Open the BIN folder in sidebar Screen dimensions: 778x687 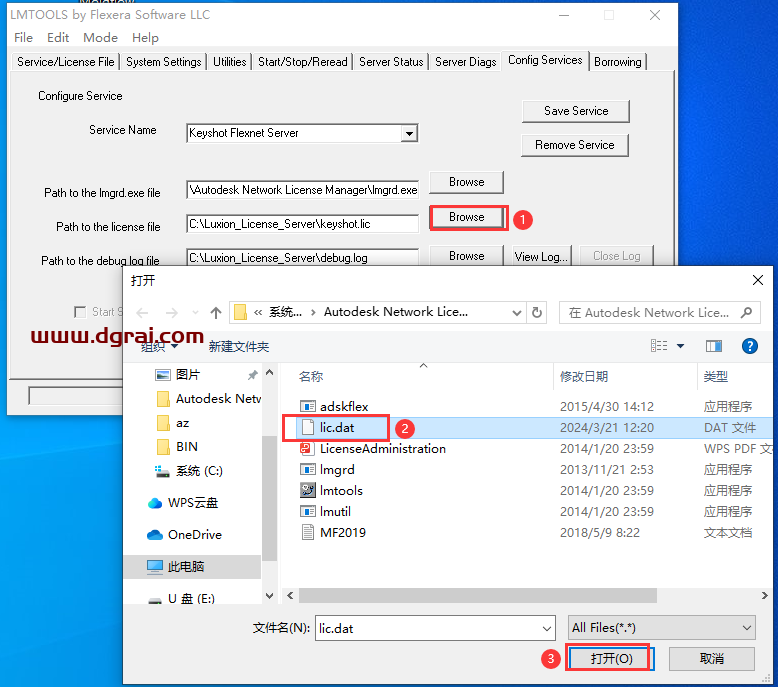(x=177, y=447)
